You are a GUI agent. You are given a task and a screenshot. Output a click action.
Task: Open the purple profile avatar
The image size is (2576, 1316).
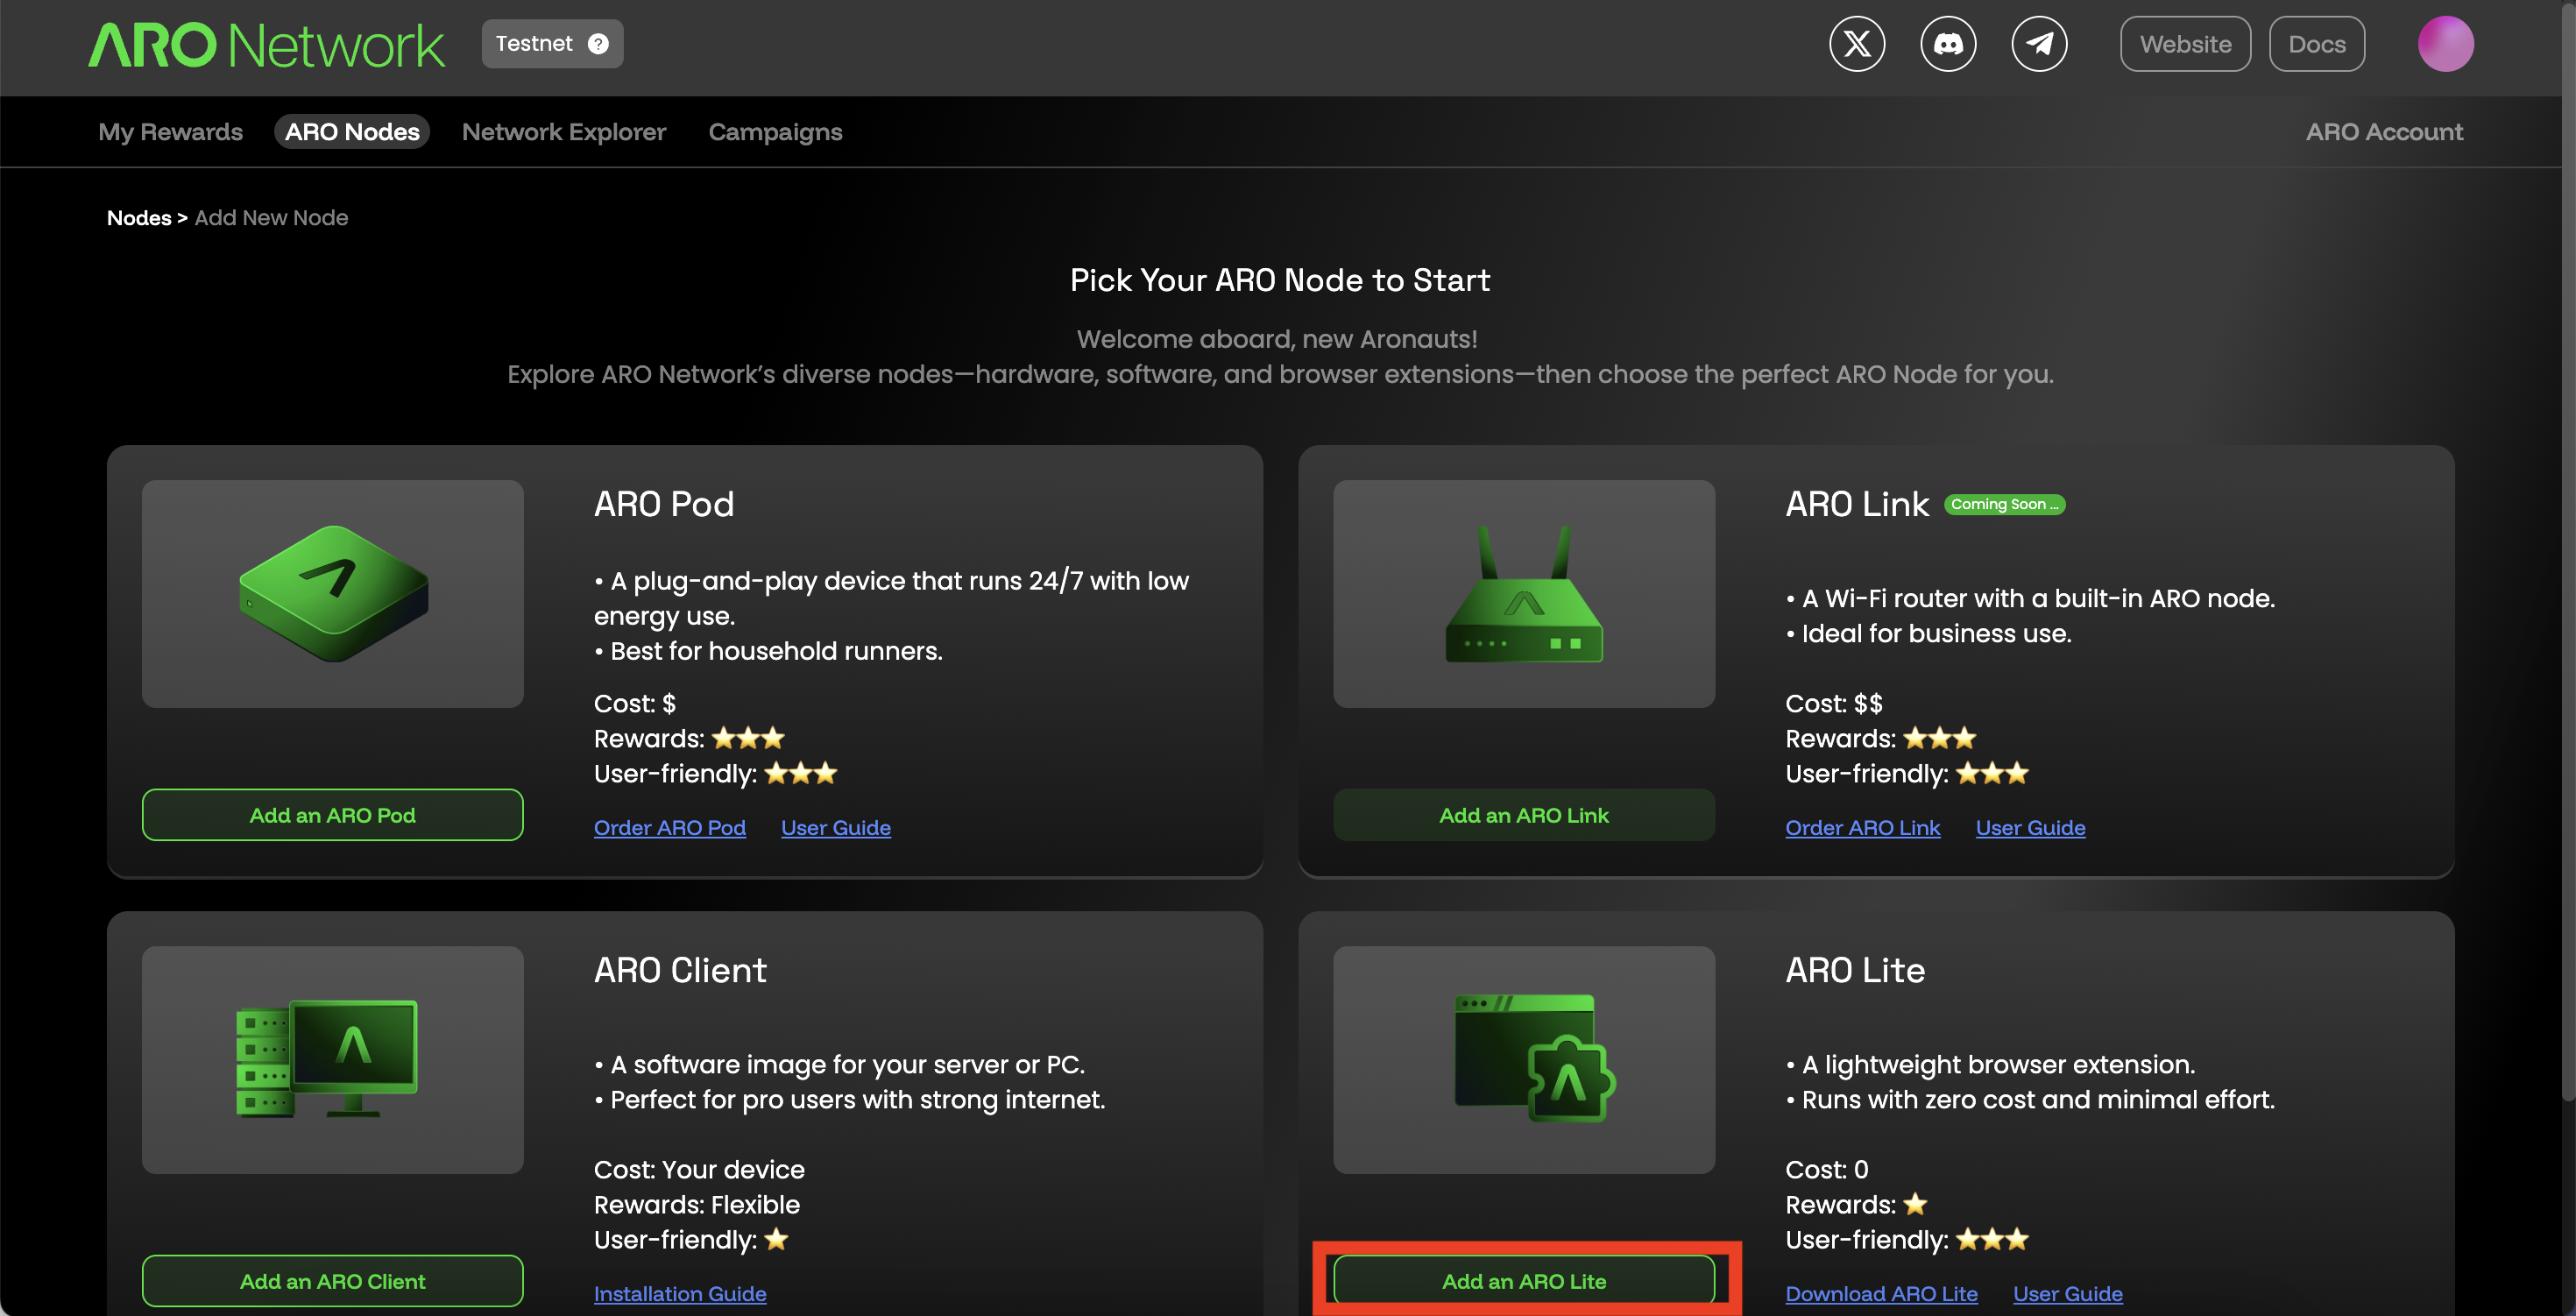(2445, 44)
